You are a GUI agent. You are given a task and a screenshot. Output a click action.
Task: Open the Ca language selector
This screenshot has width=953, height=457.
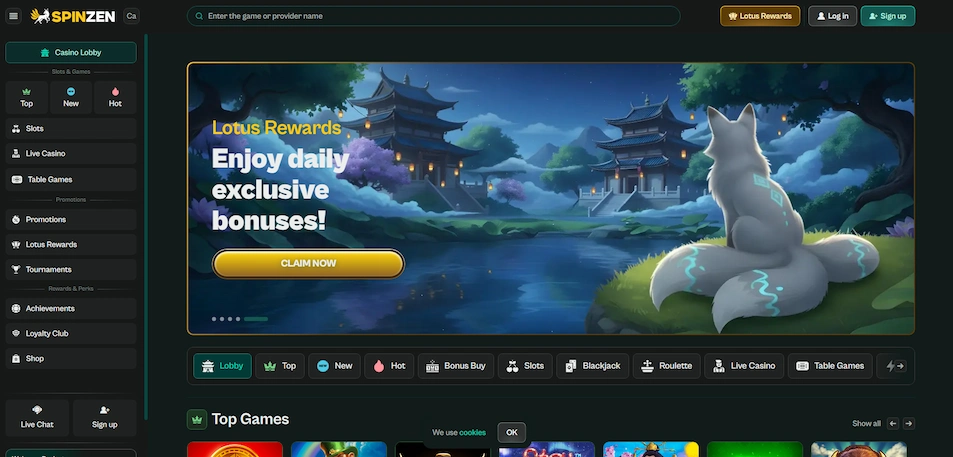(131, 16)
